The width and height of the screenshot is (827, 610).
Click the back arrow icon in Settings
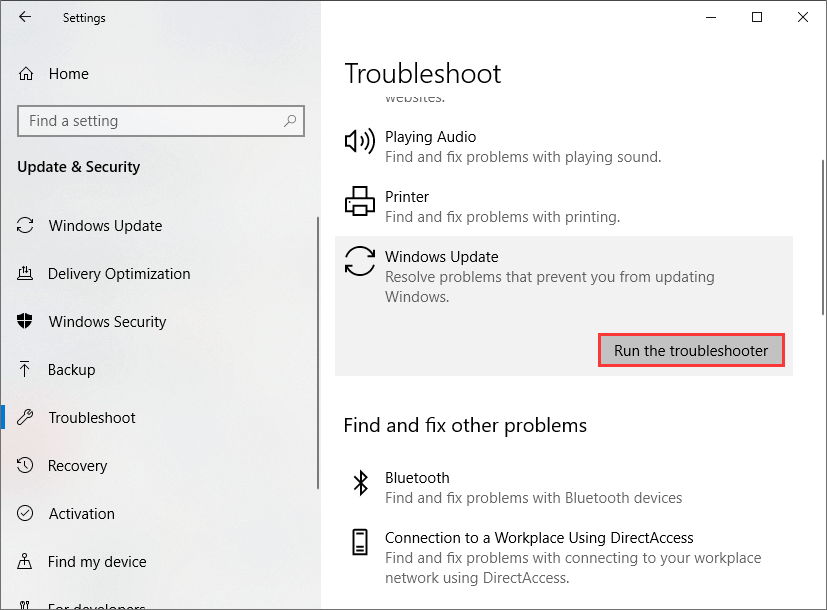25,17
